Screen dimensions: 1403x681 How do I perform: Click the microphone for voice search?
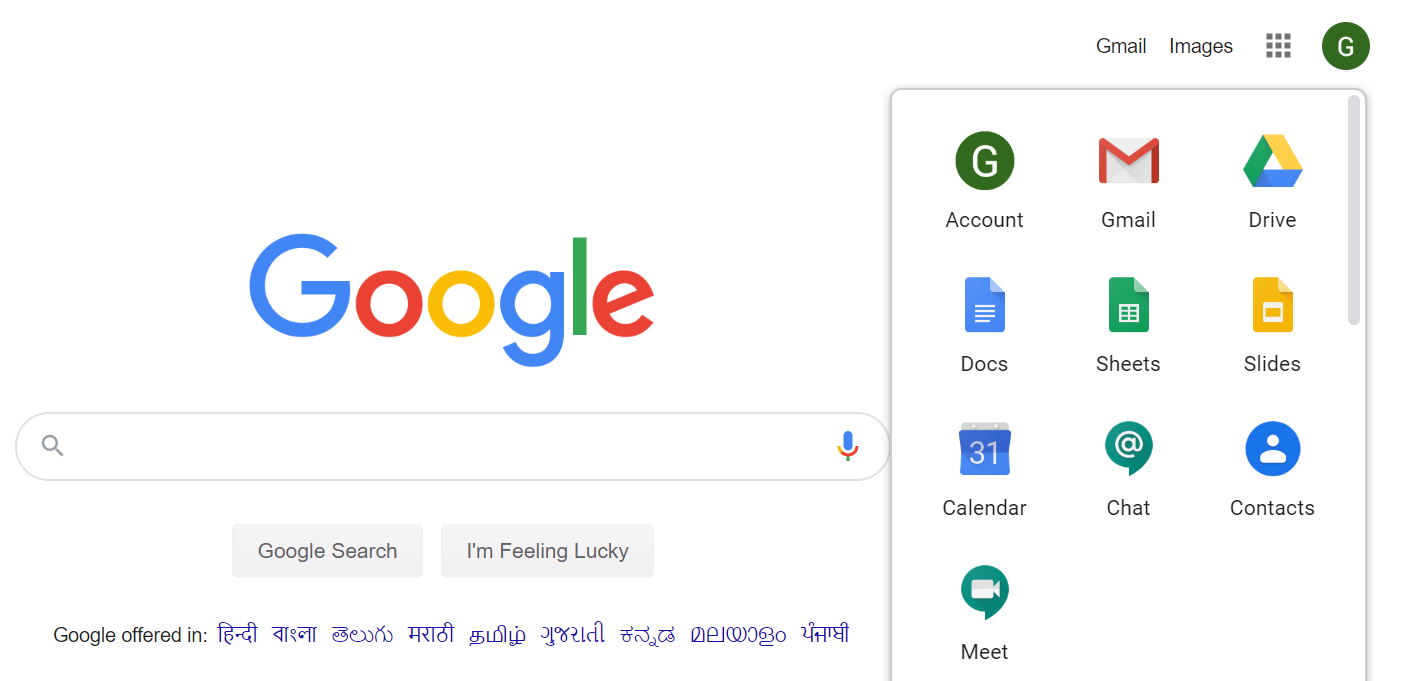(x=847, y=446)
